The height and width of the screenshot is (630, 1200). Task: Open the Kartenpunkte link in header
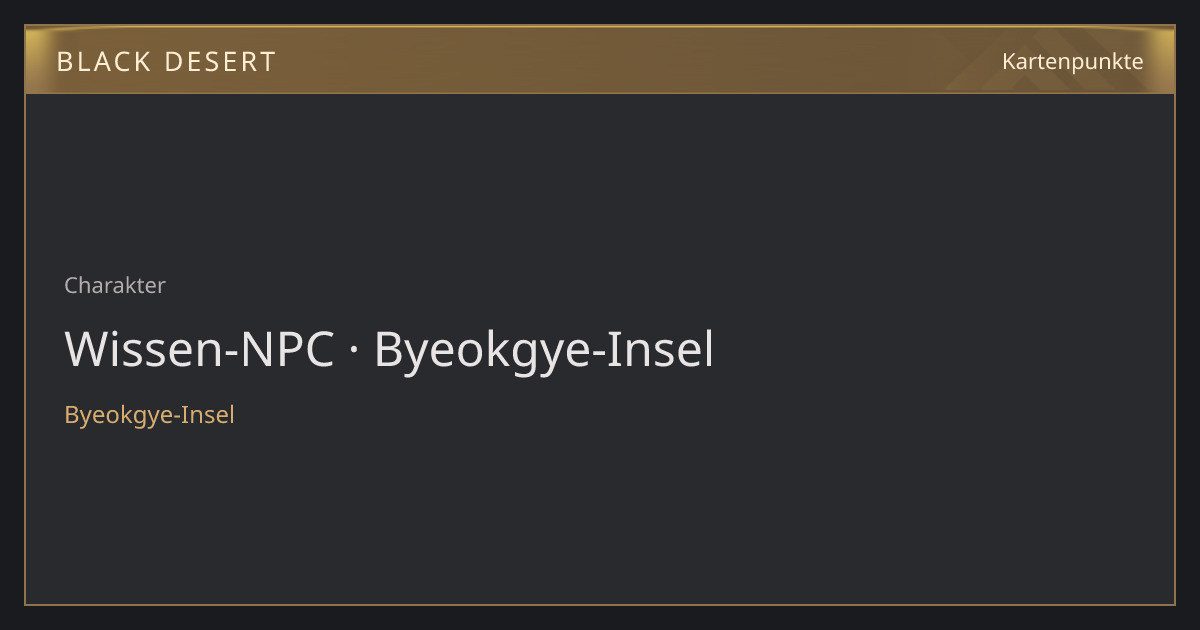[1072, 61]
